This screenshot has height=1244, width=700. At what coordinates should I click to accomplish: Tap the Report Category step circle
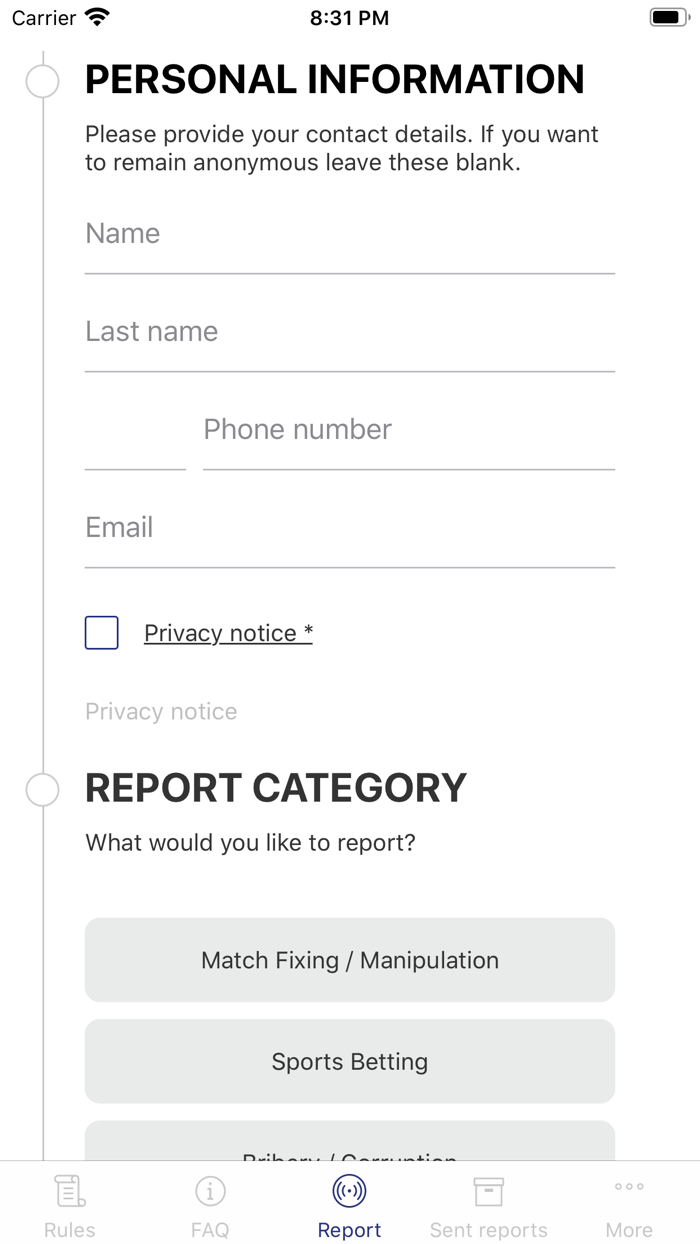tap(42, 789)
